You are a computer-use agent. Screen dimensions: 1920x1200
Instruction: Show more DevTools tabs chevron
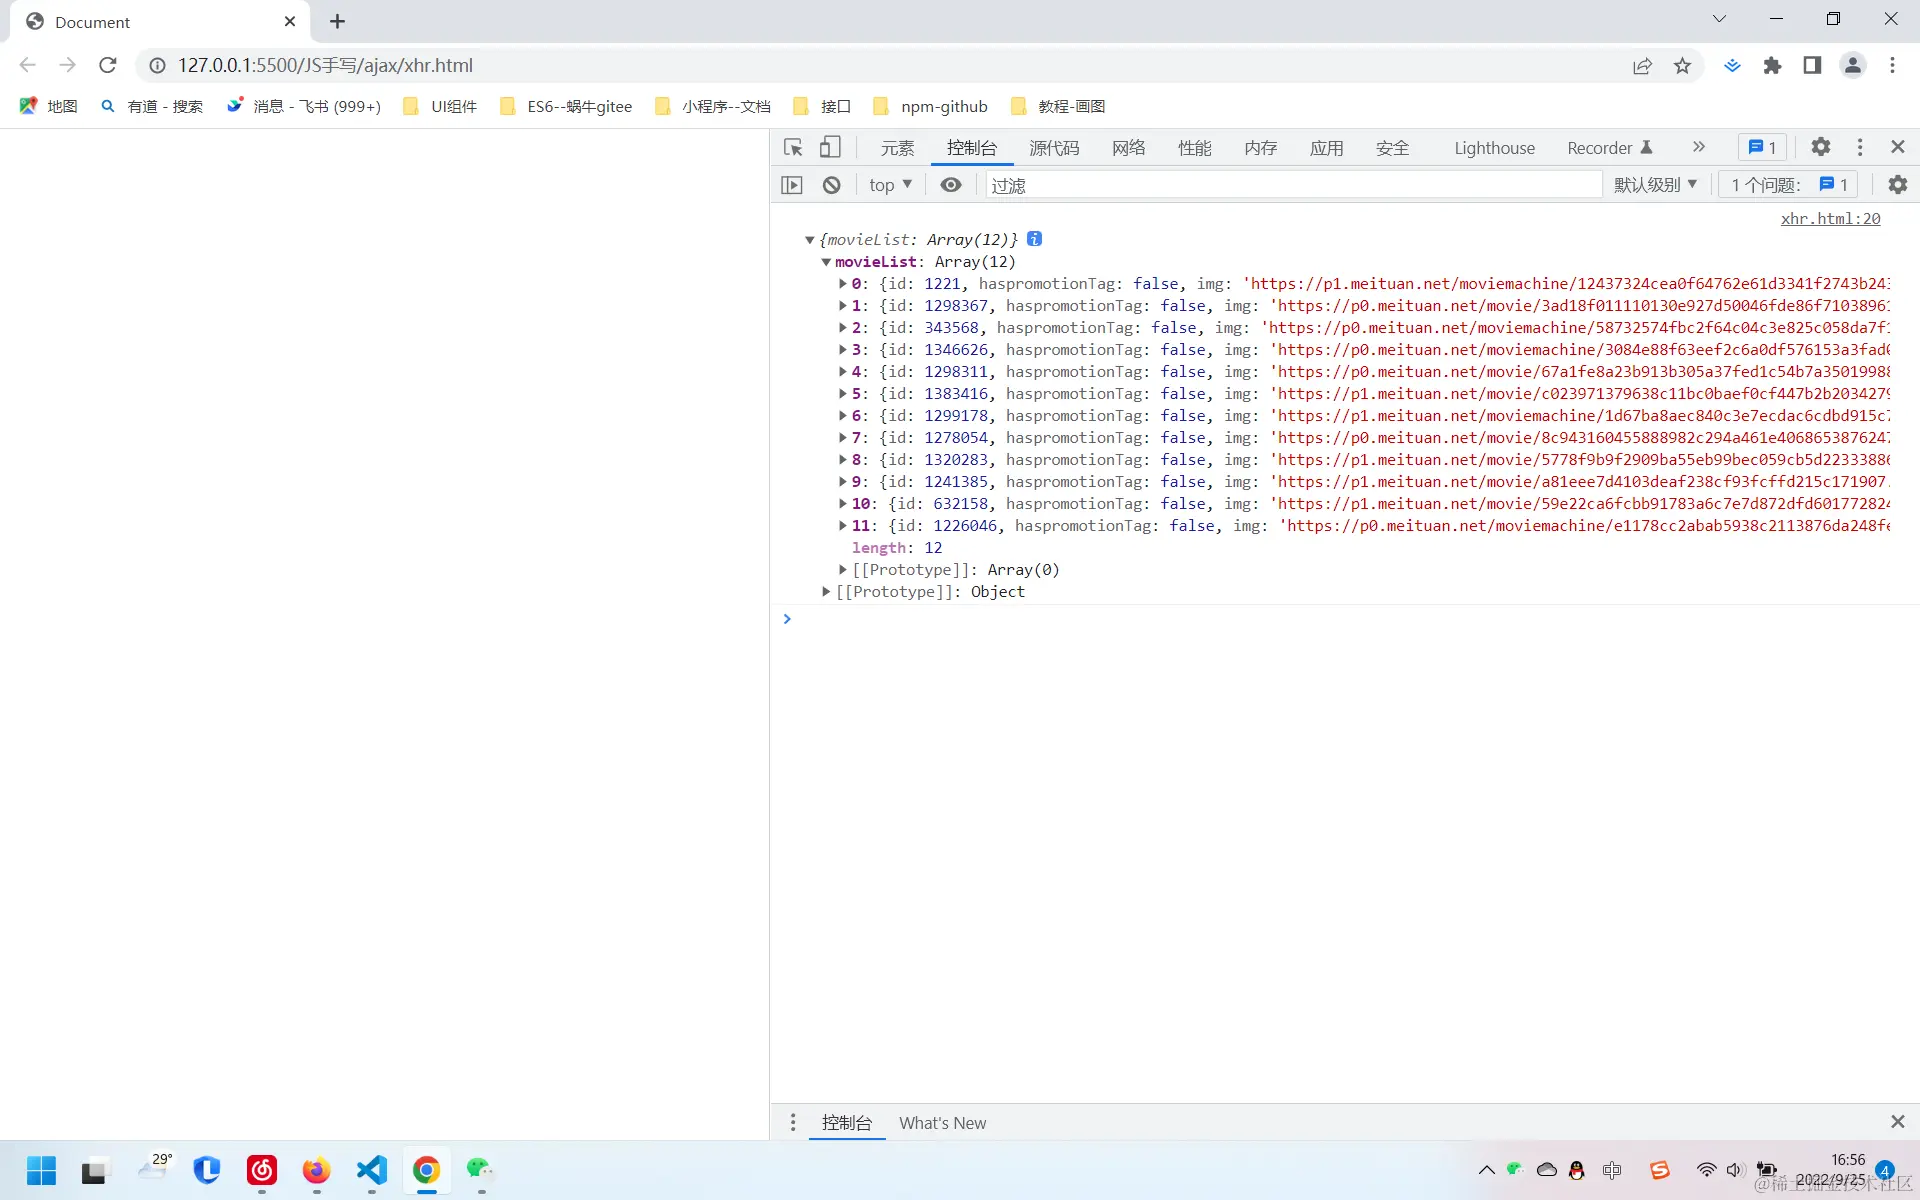click(1698, 147)
